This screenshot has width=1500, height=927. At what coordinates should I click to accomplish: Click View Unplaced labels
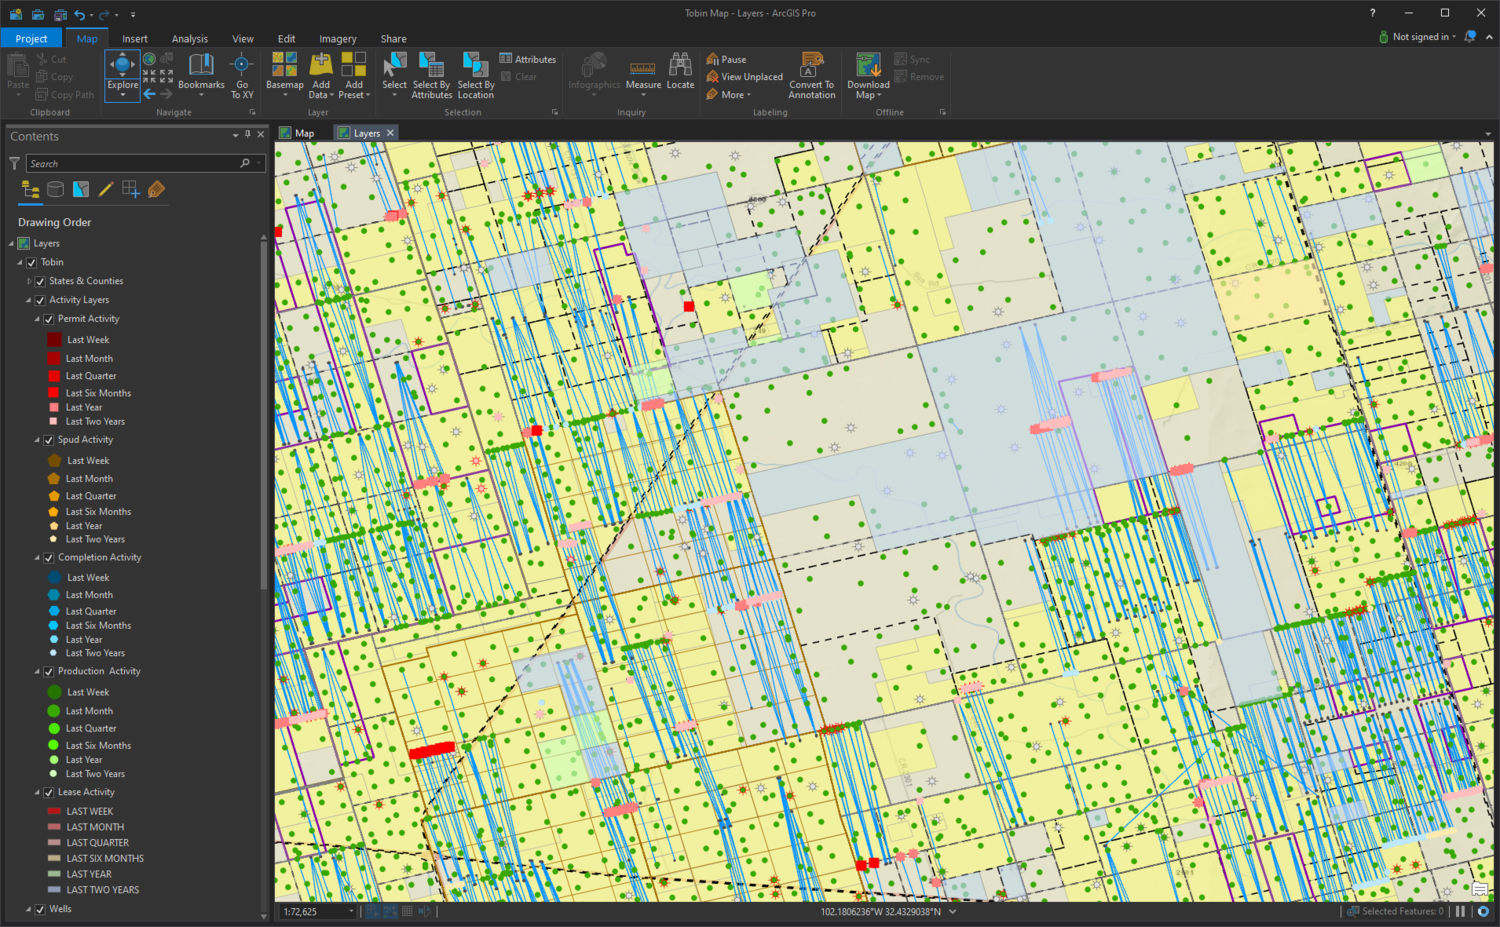[x=745, y=77]
